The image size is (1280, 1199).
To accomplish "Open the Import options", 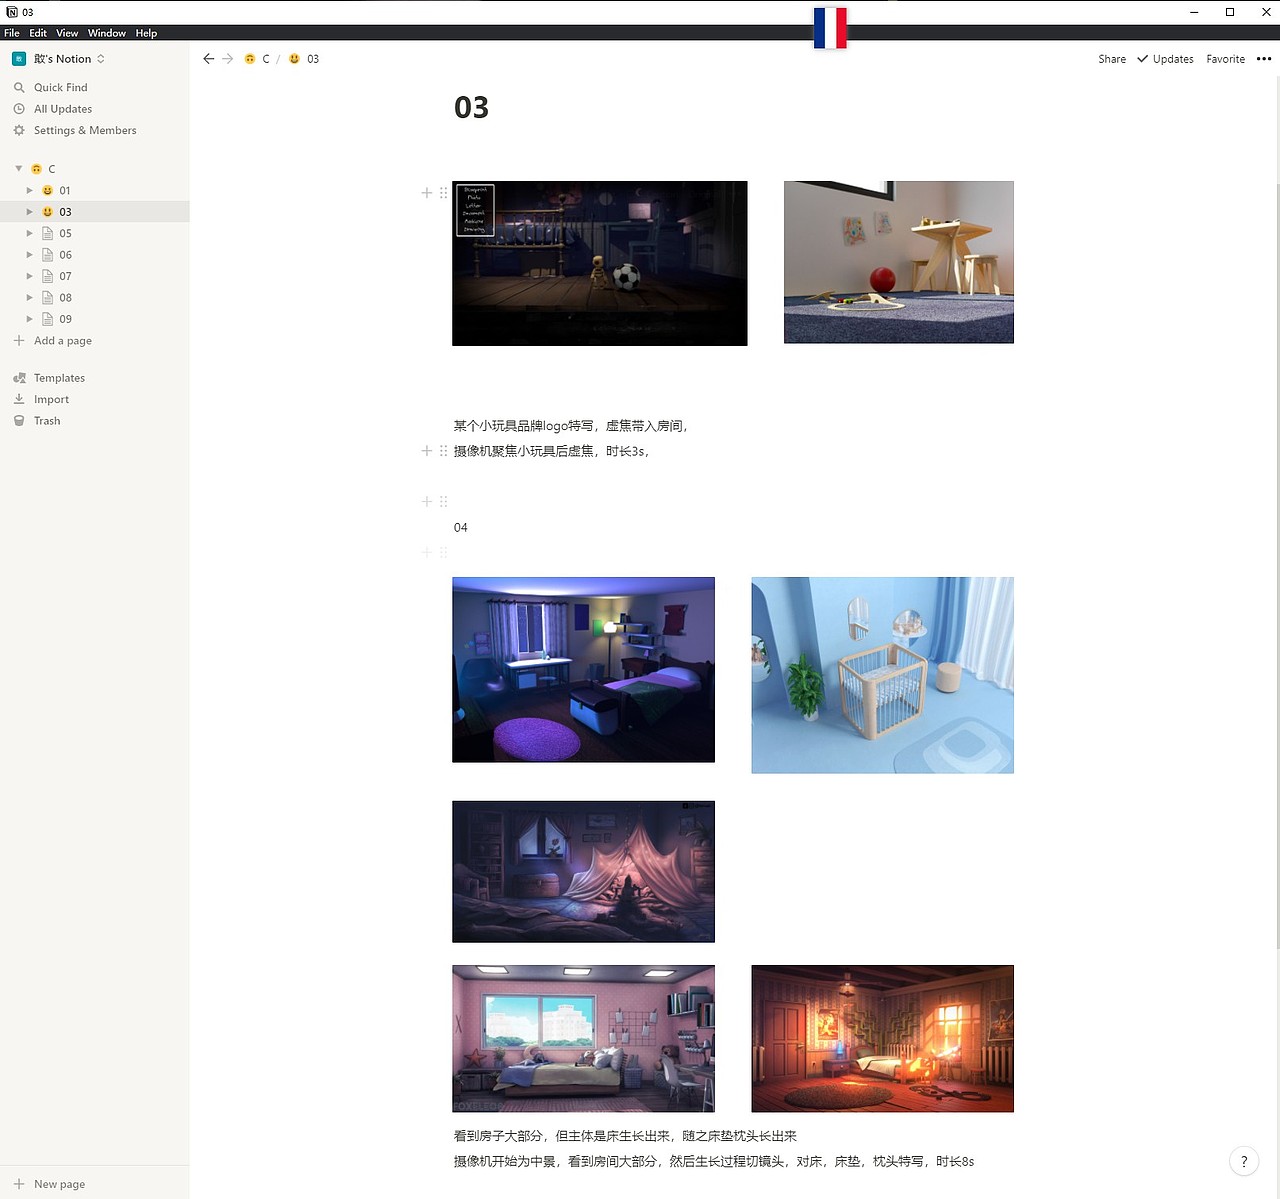I will (51, 398).
